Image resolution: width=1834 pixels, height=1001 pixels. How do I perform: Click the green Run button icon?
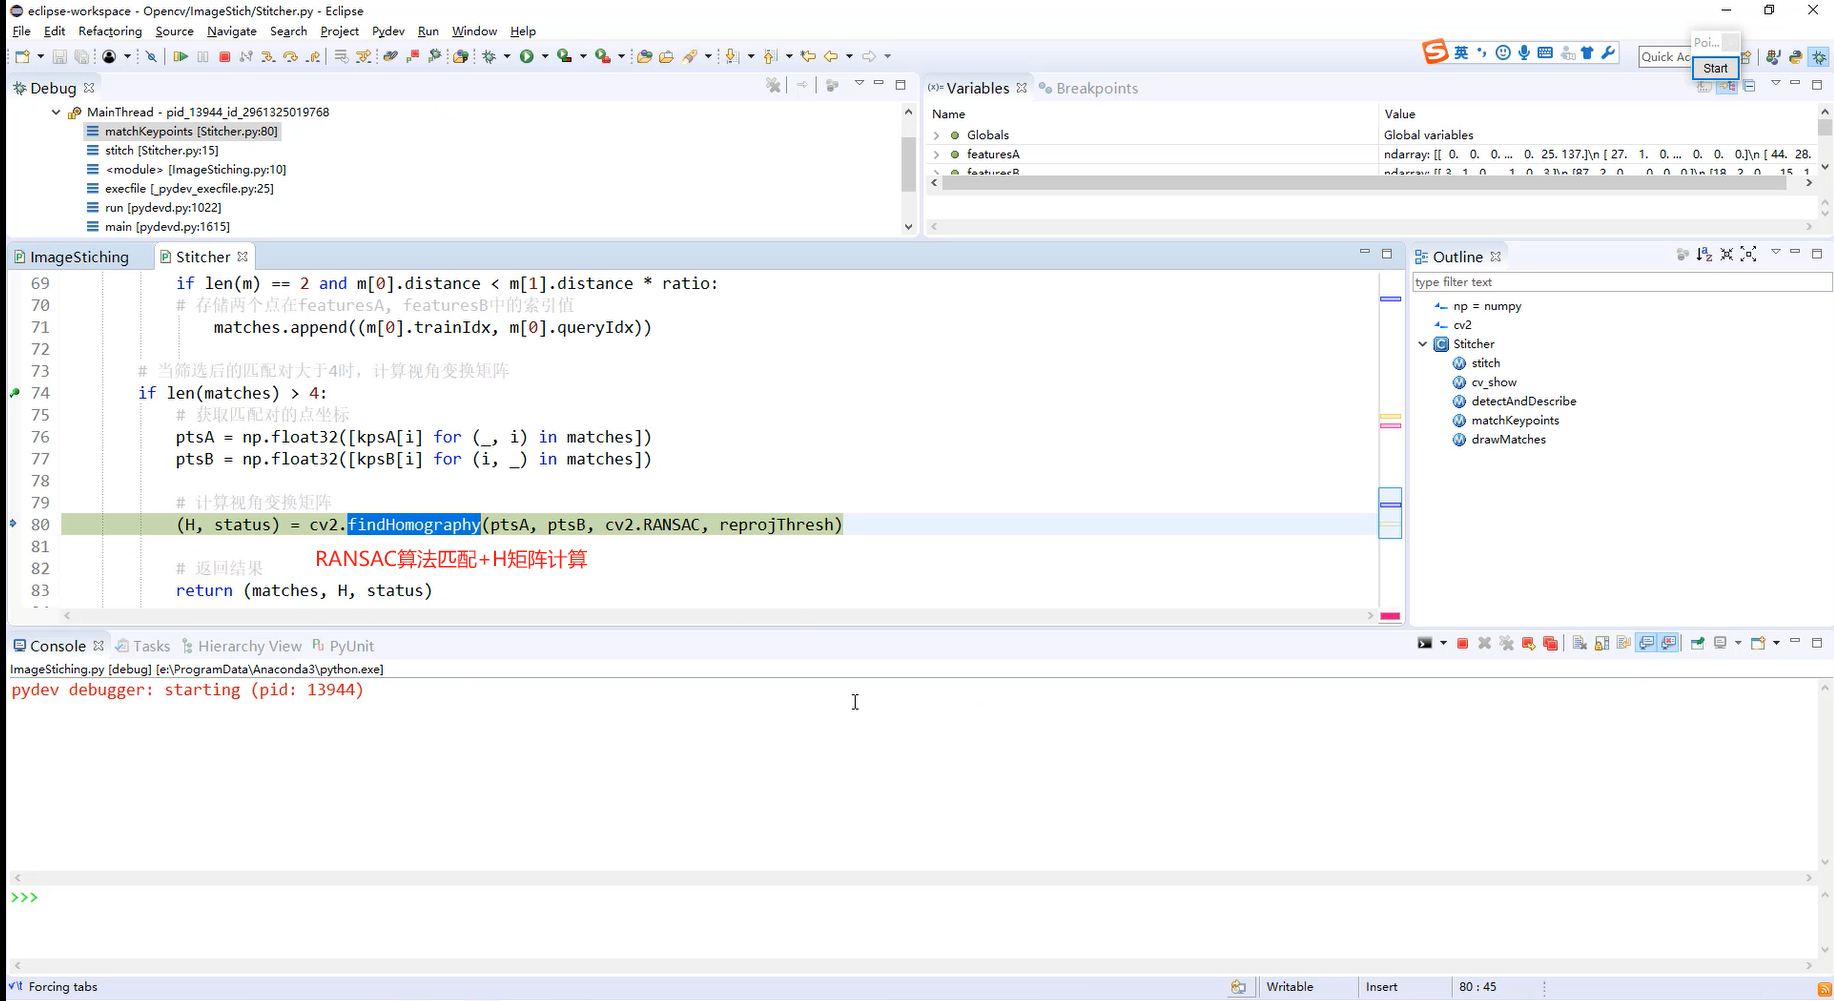point(525,56)
